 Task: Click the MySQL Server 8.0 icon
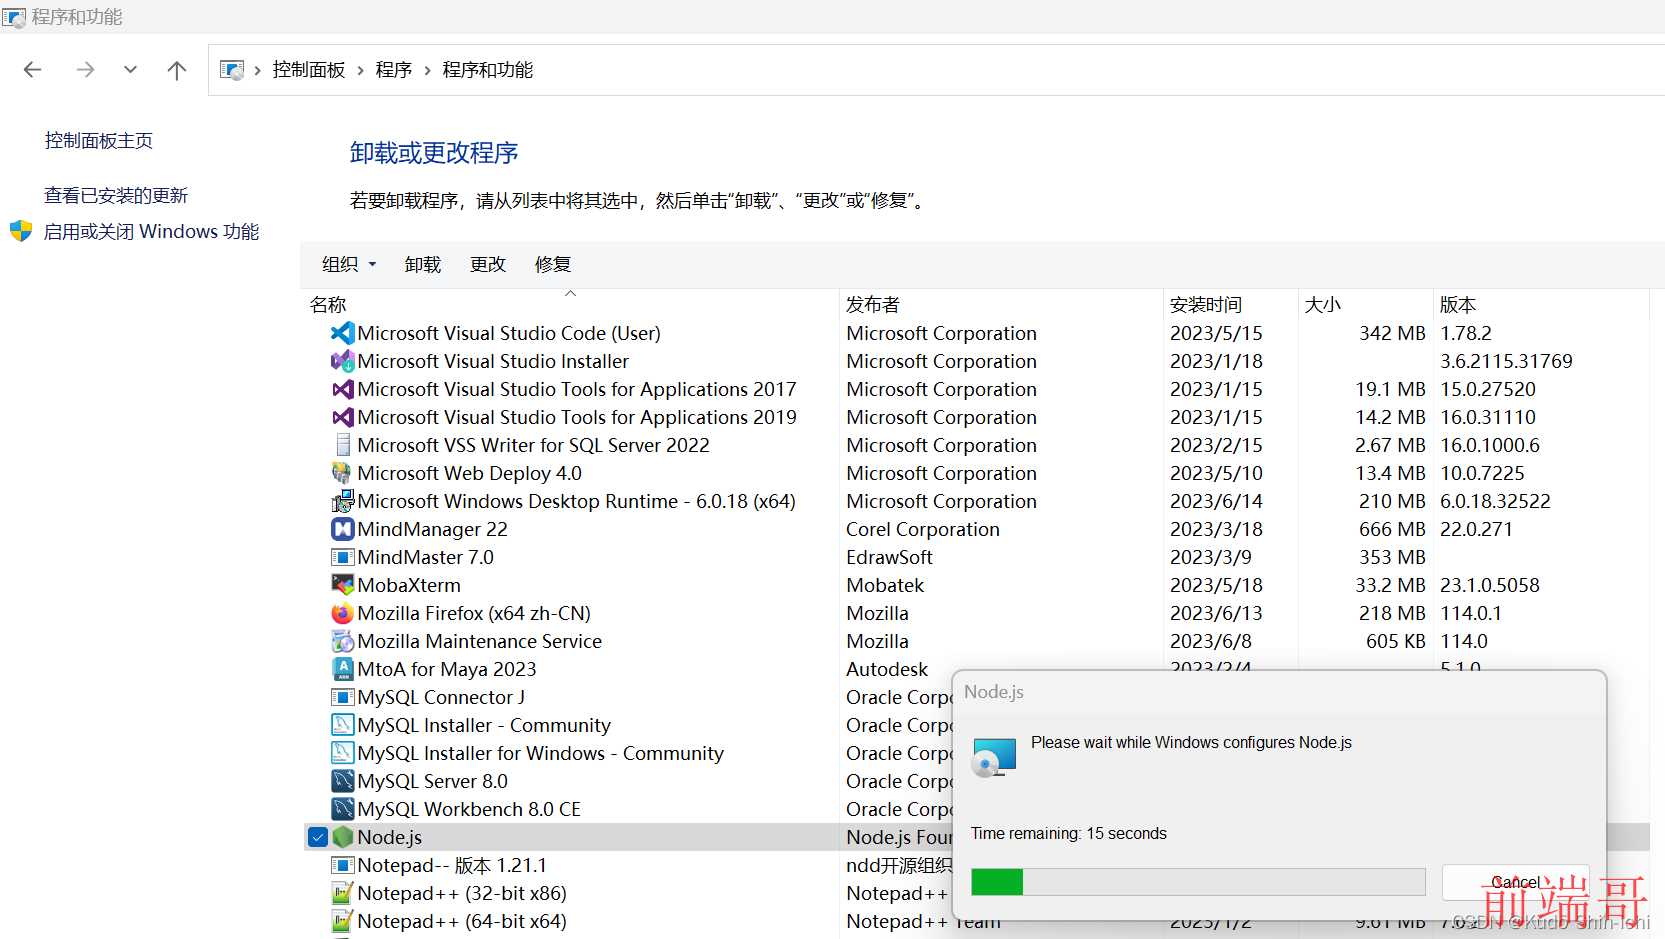[343, 781]
